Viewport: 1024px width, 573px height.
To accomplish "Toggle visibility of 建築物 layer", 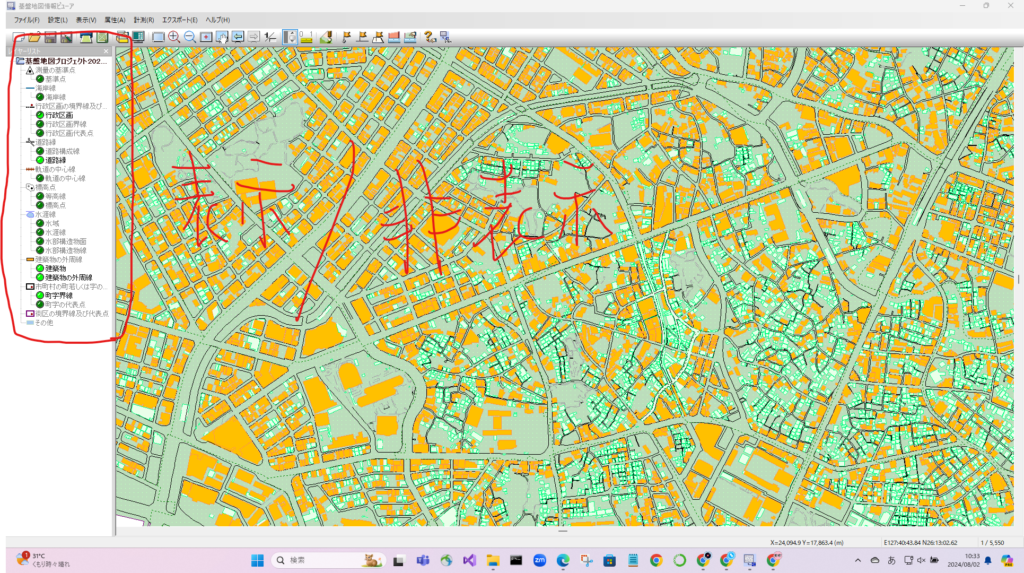I will pos(39,268).
